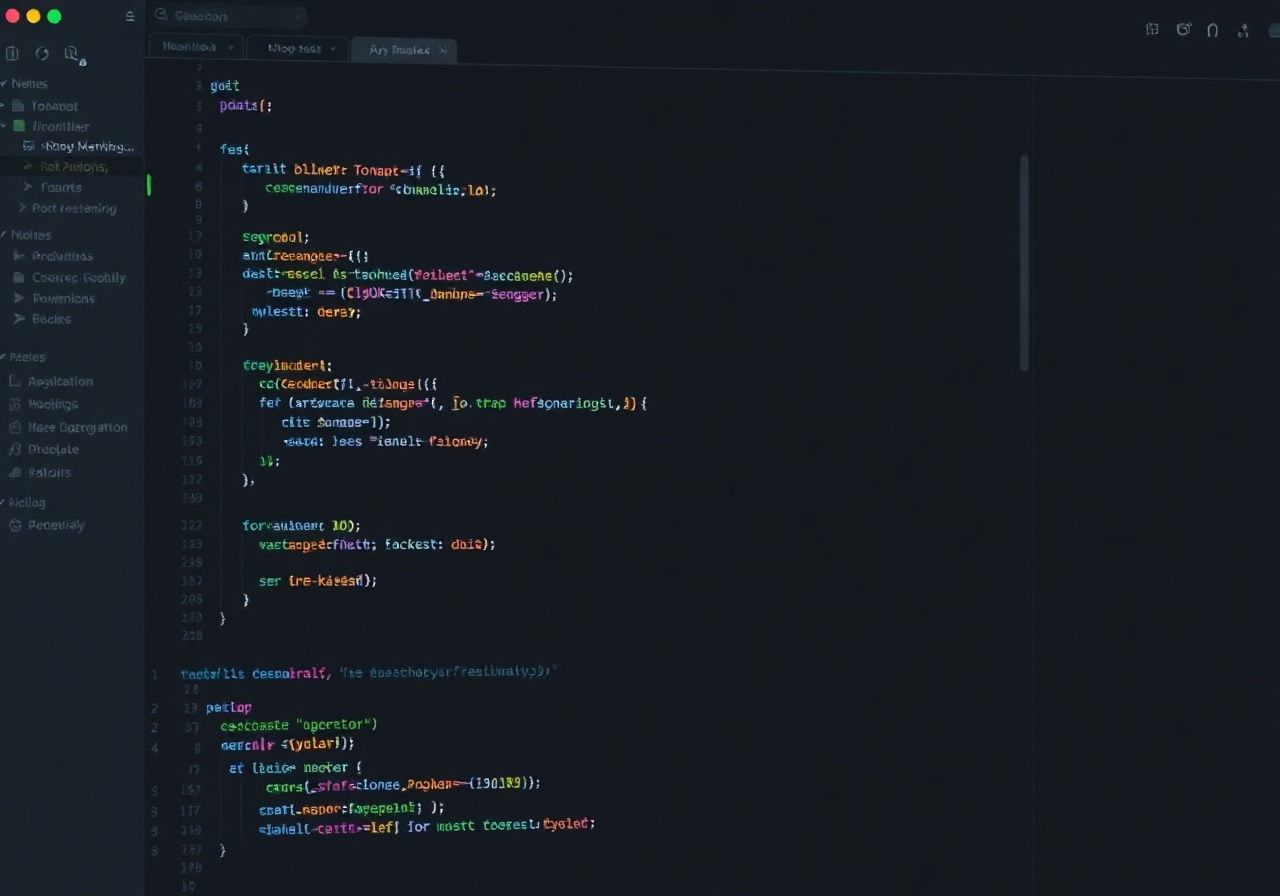Screen dimensions: 1280x896
Task: Click the collapse icon beside the window buttons
Action: point(130,17)
